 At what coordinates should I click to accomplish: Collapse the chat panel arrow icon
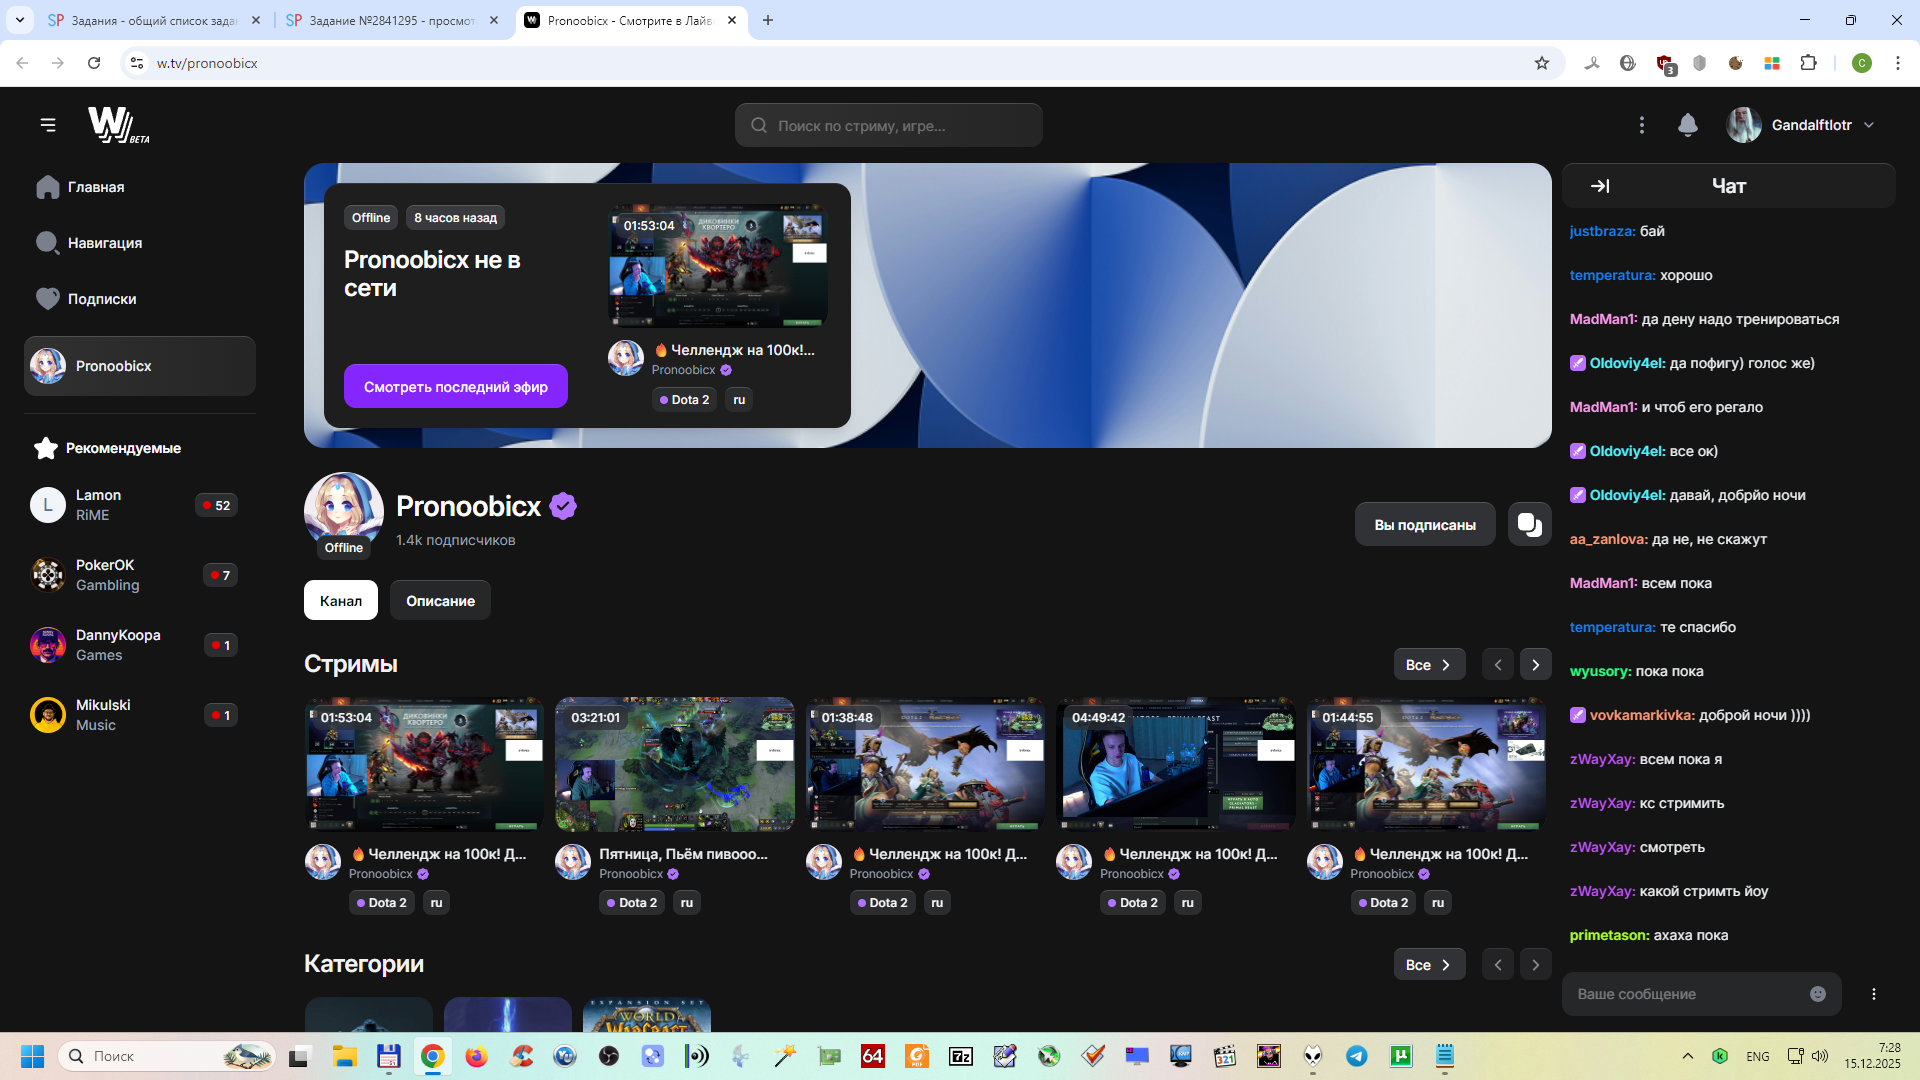(1600, 186)
